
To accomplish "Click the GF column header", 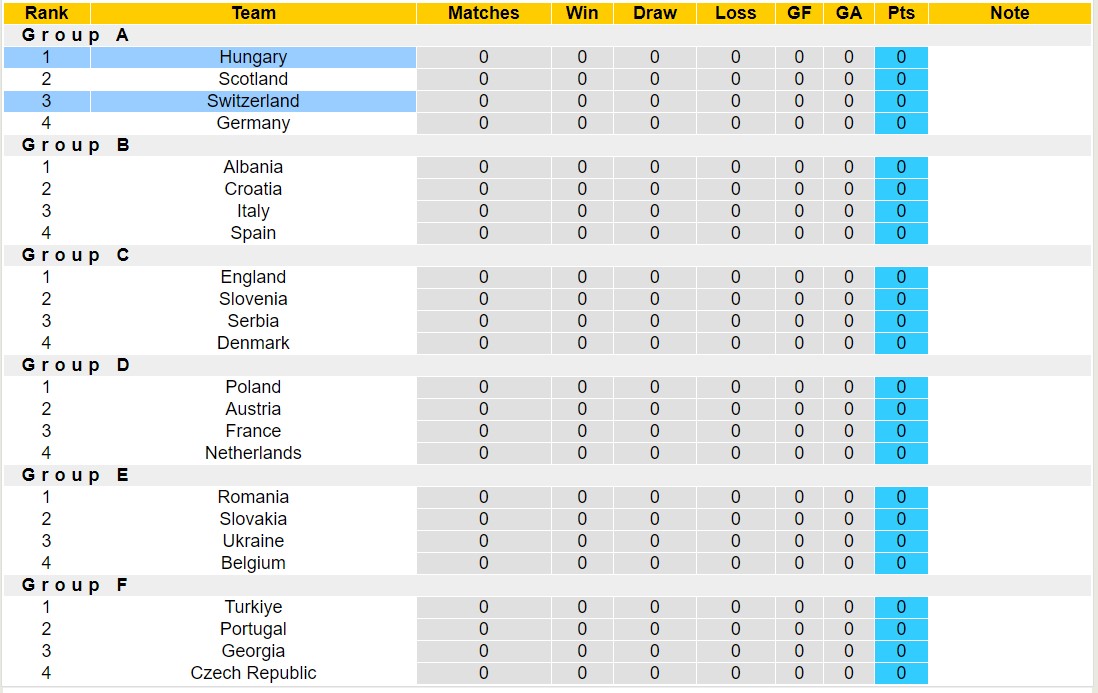I will pyautogui.click(x=799, y=13).
